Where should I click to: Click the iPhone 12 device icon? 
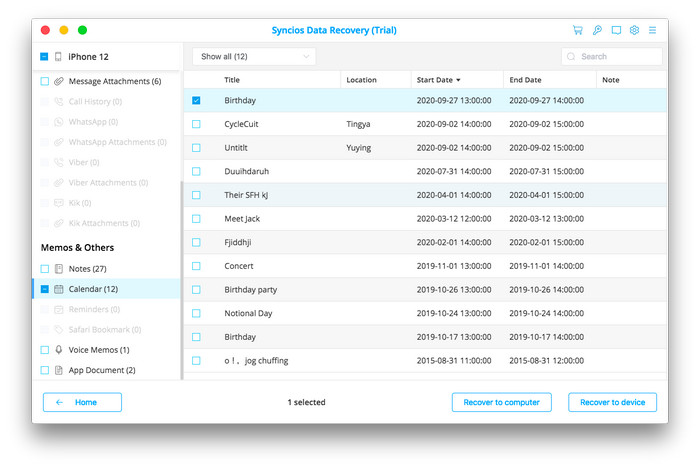(58, 57)
